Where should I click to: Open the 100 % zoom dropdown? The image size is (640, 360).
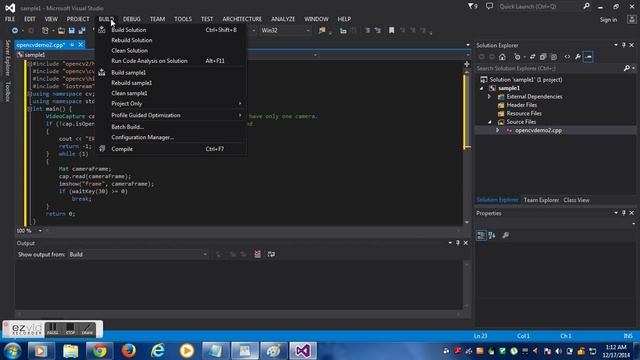[40, 231]
